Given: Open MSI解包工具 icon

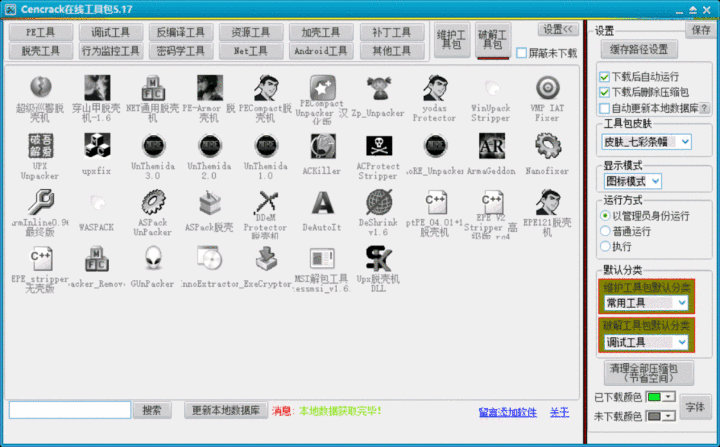Looking at the screenshot, I should pos(322,259).
